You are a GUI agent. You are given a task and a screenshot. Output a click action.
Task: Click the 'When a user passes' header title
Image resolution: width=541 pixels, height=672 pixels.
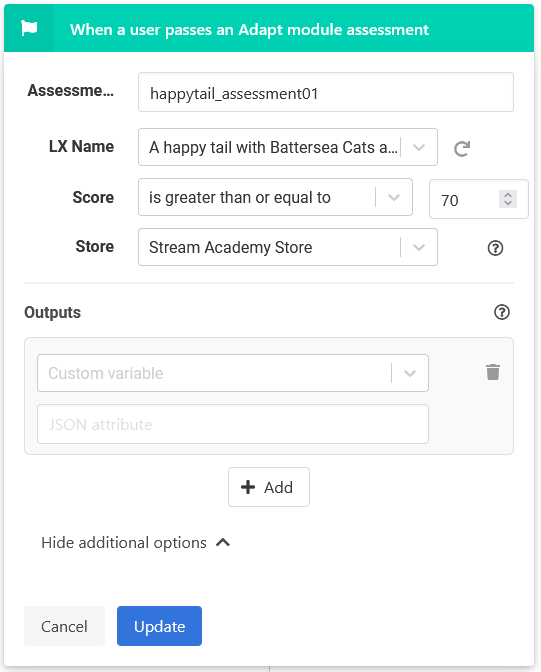click(249, 30)
